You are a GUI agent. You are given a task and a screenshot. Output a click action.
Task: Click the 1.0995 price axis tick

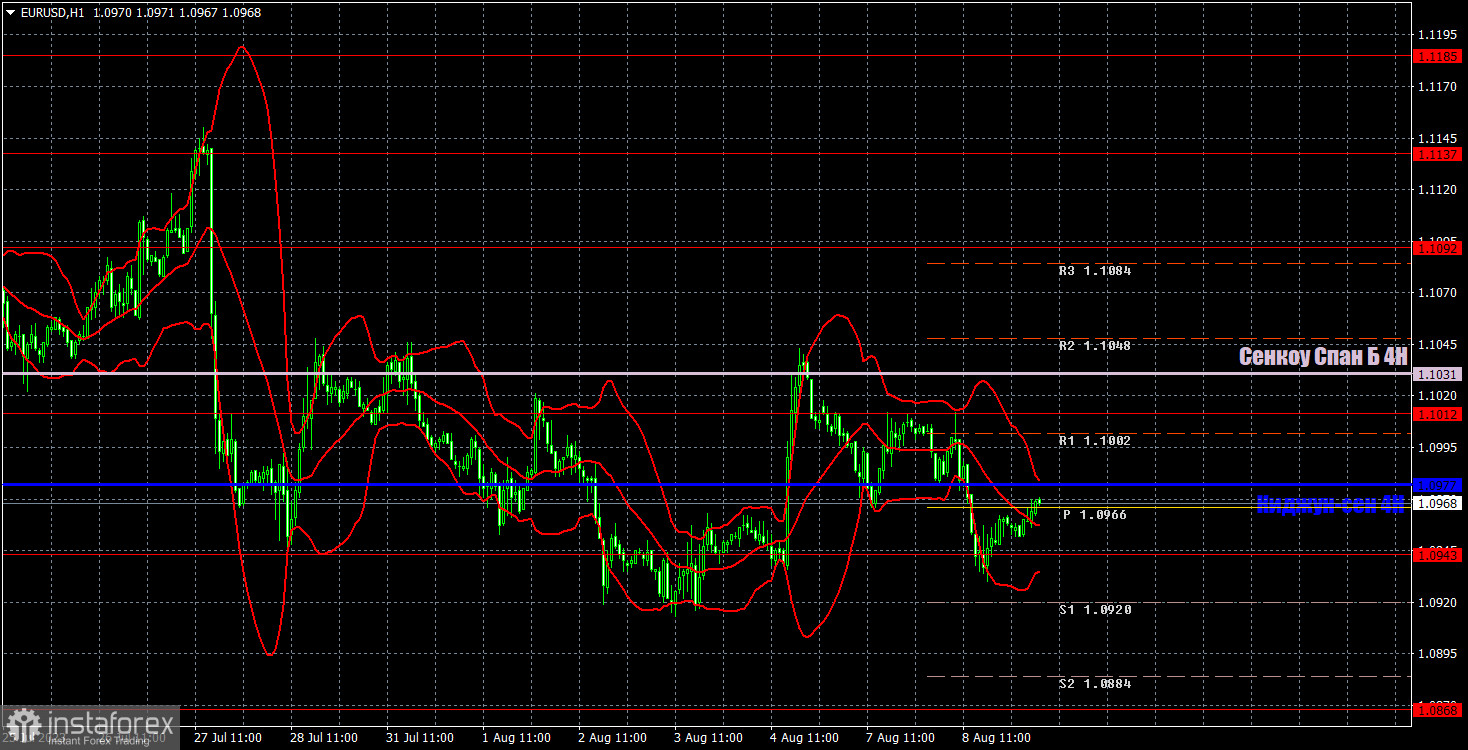click(x=1436, y=447)
